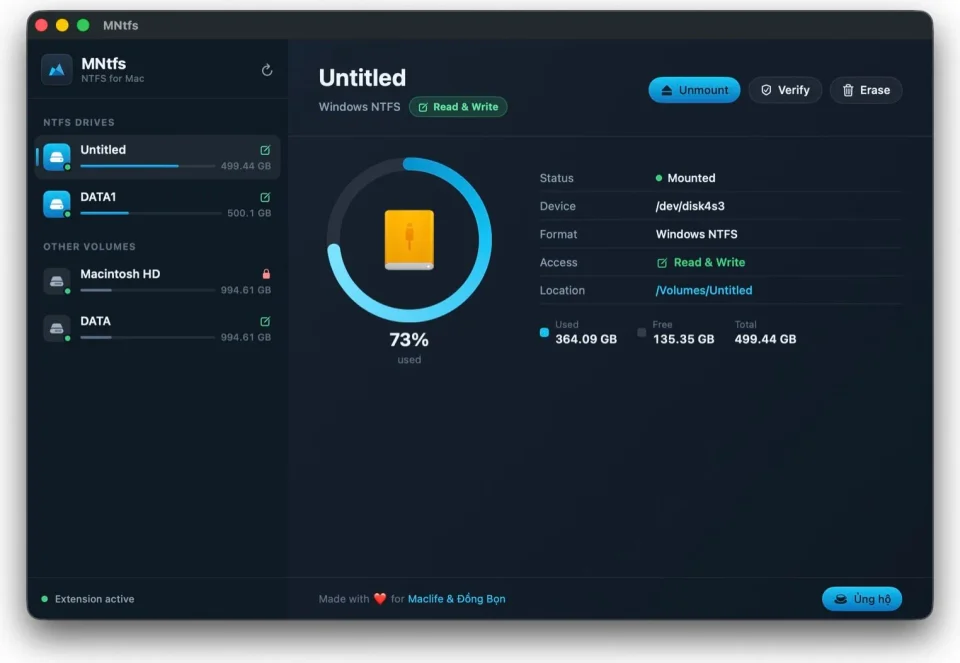Click the green zoom window button
This screenshot has width=960, height=663.
pyautogui.click(x=83, y=25)
